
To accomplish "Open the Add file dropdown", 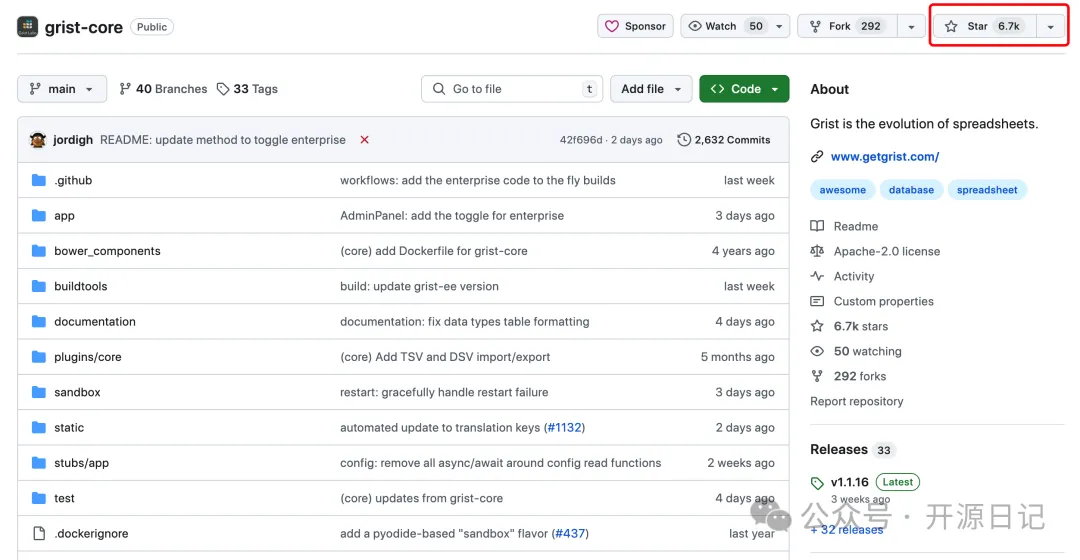I will click(x=650, y=89).
